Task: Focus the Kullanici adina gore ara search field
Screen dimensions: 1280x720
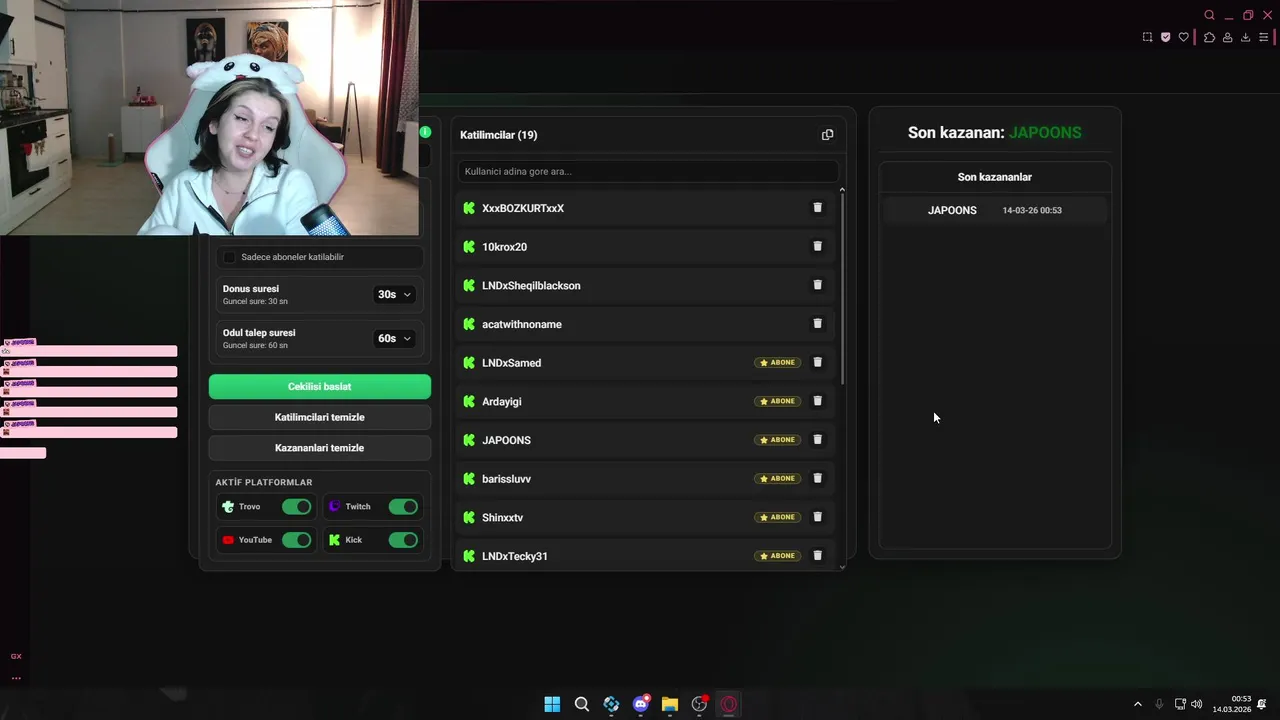Action: [648, 171]
